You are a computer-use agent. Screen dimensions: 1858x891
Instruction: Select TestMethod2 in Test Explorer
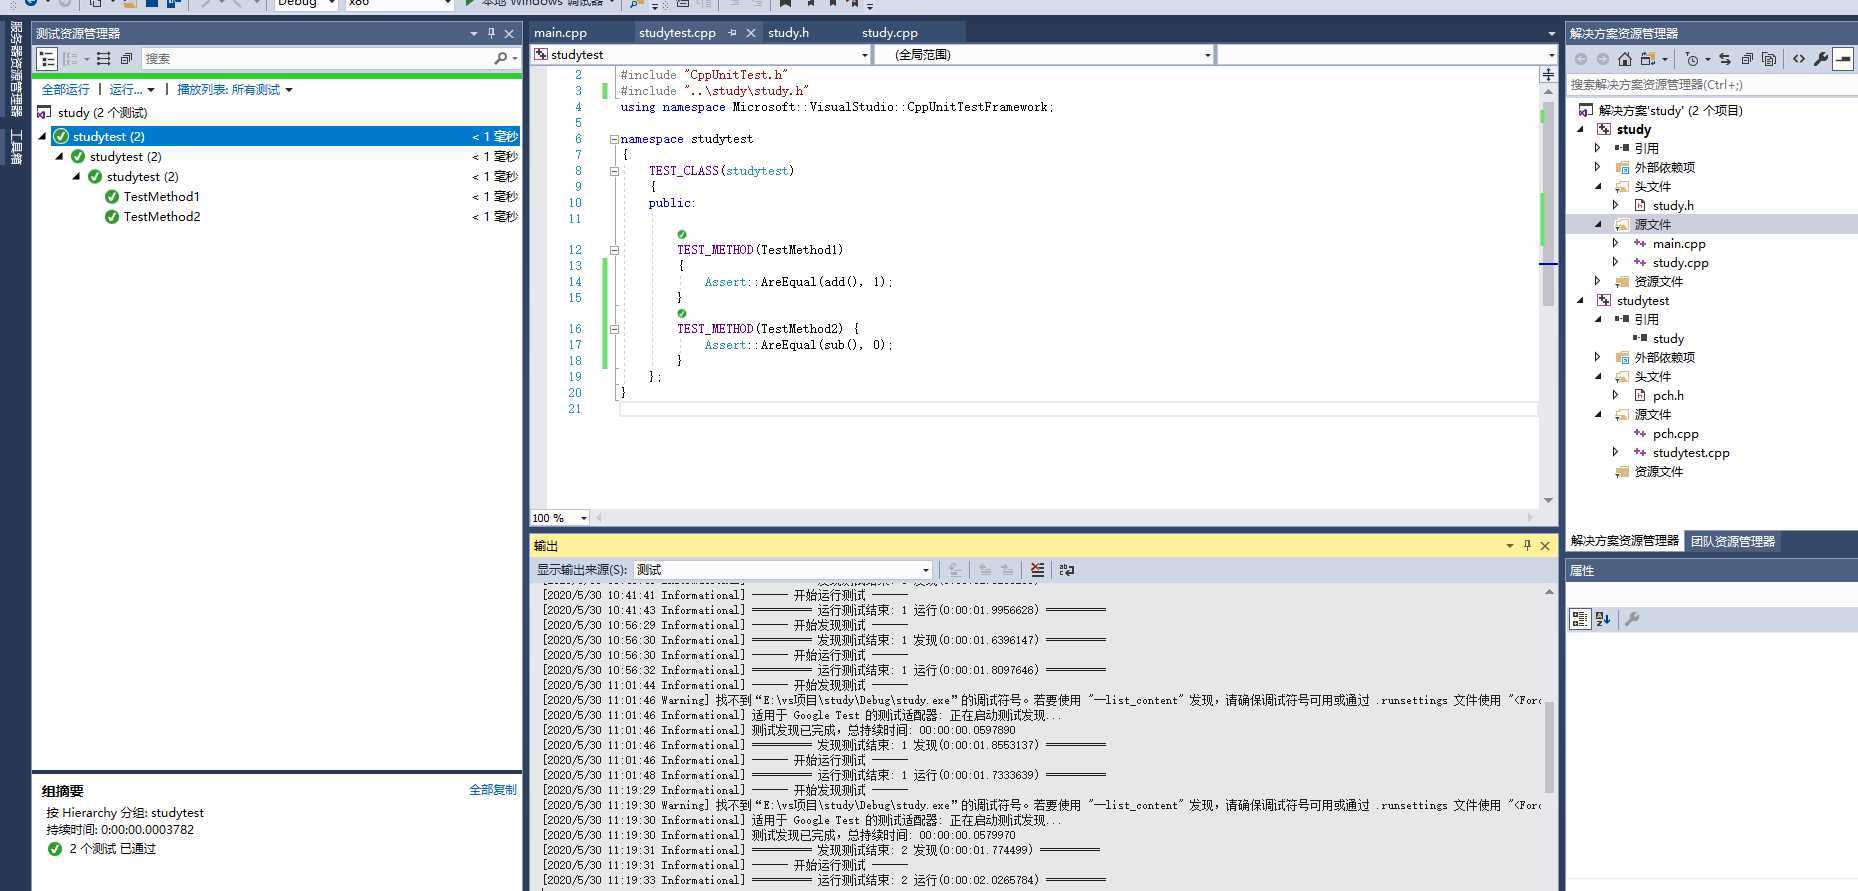tap(161, 217)
